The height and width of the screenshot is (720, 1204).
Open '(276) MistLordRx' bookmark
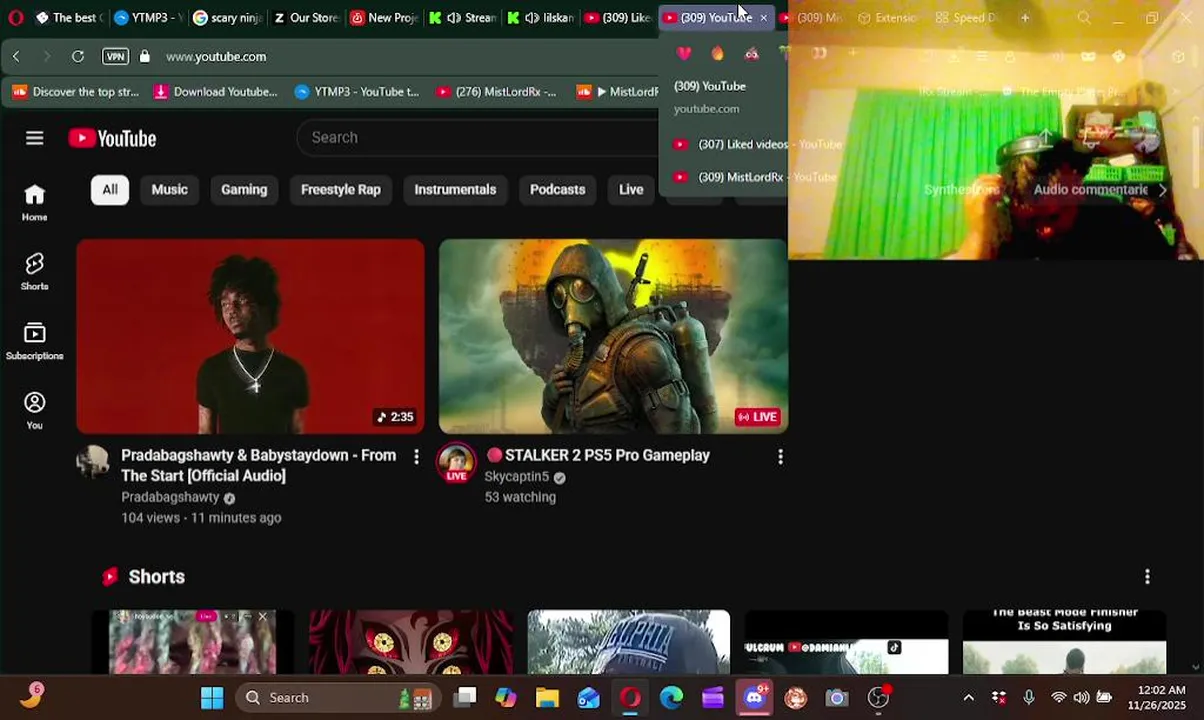(496, 92)
